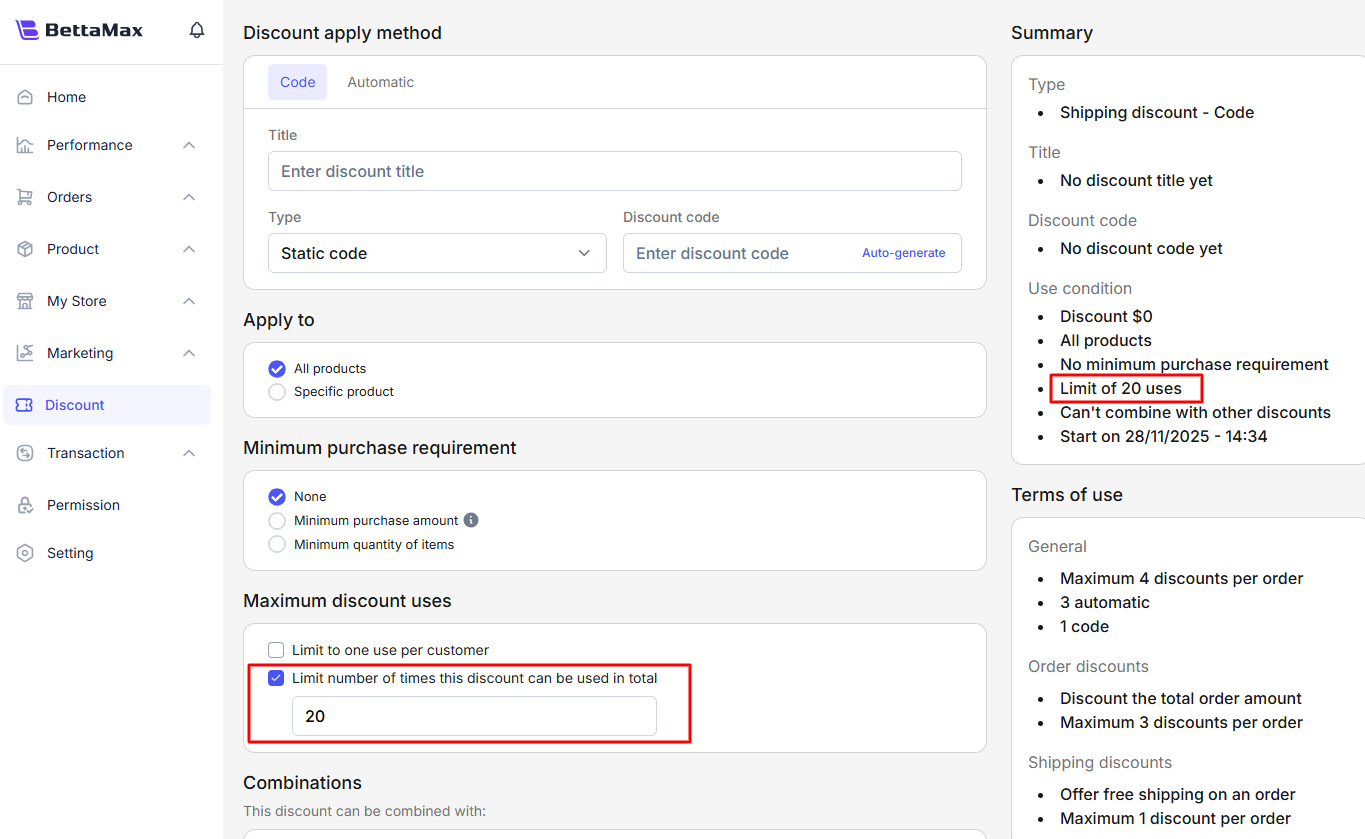Open the Transaction sidebar menu item
This screenshot has height=839, width=1365.
point(86,453)
